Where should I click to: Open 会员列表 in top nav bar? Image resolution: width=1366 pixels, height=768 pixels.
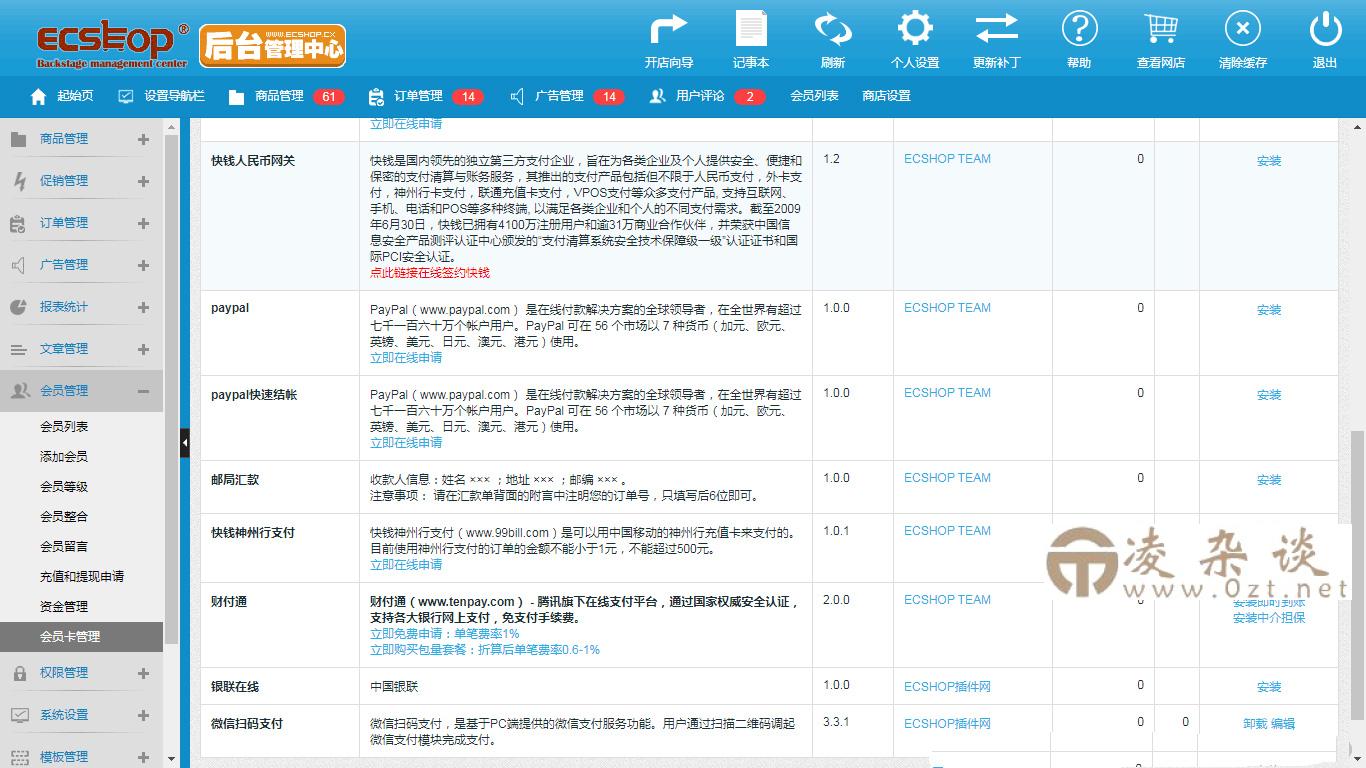coord(814,96)
